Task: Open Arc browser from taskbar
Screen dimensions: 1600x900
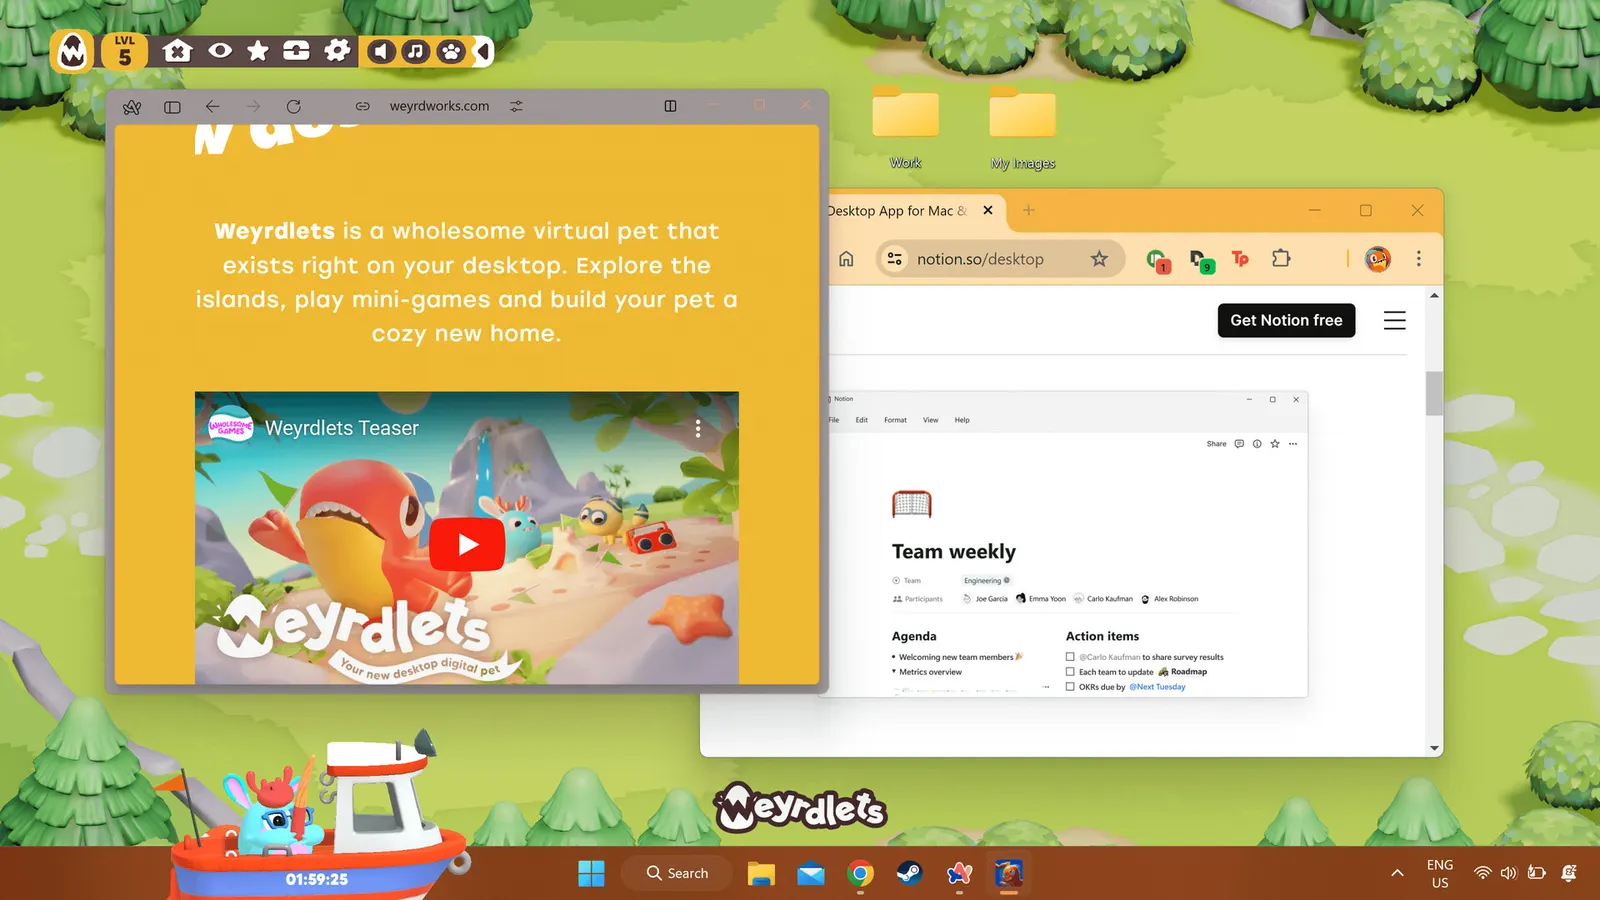Action: pos(959,873)
